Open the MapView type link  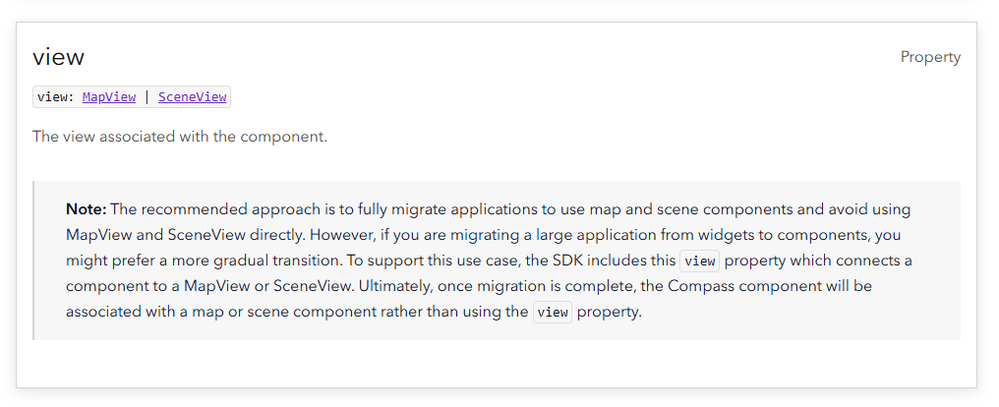[110, 97]
